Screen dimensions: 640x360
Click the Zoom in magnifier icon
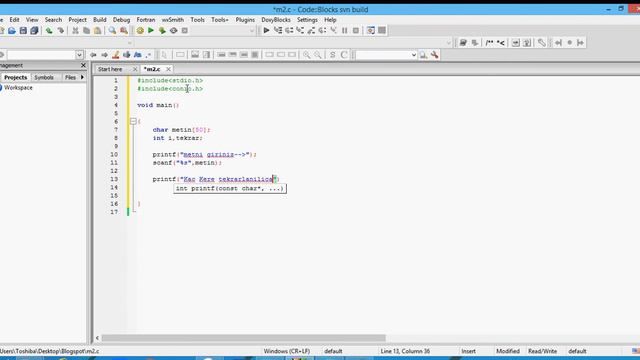pyautogui.click(x=307, y=55)
